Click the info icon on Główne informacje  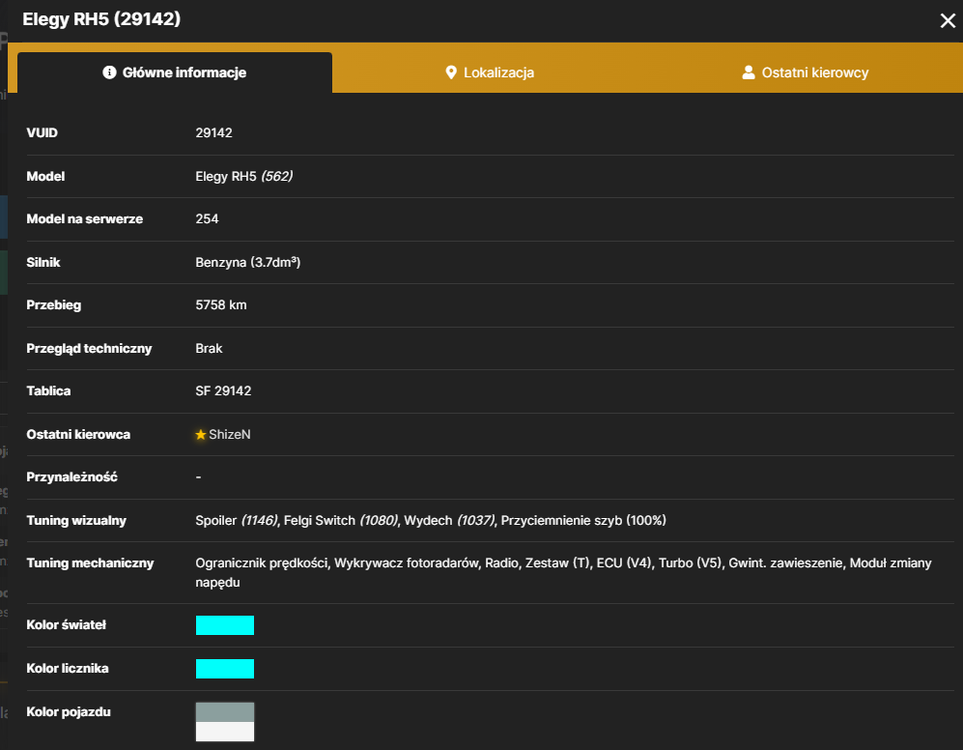[109, 72]
